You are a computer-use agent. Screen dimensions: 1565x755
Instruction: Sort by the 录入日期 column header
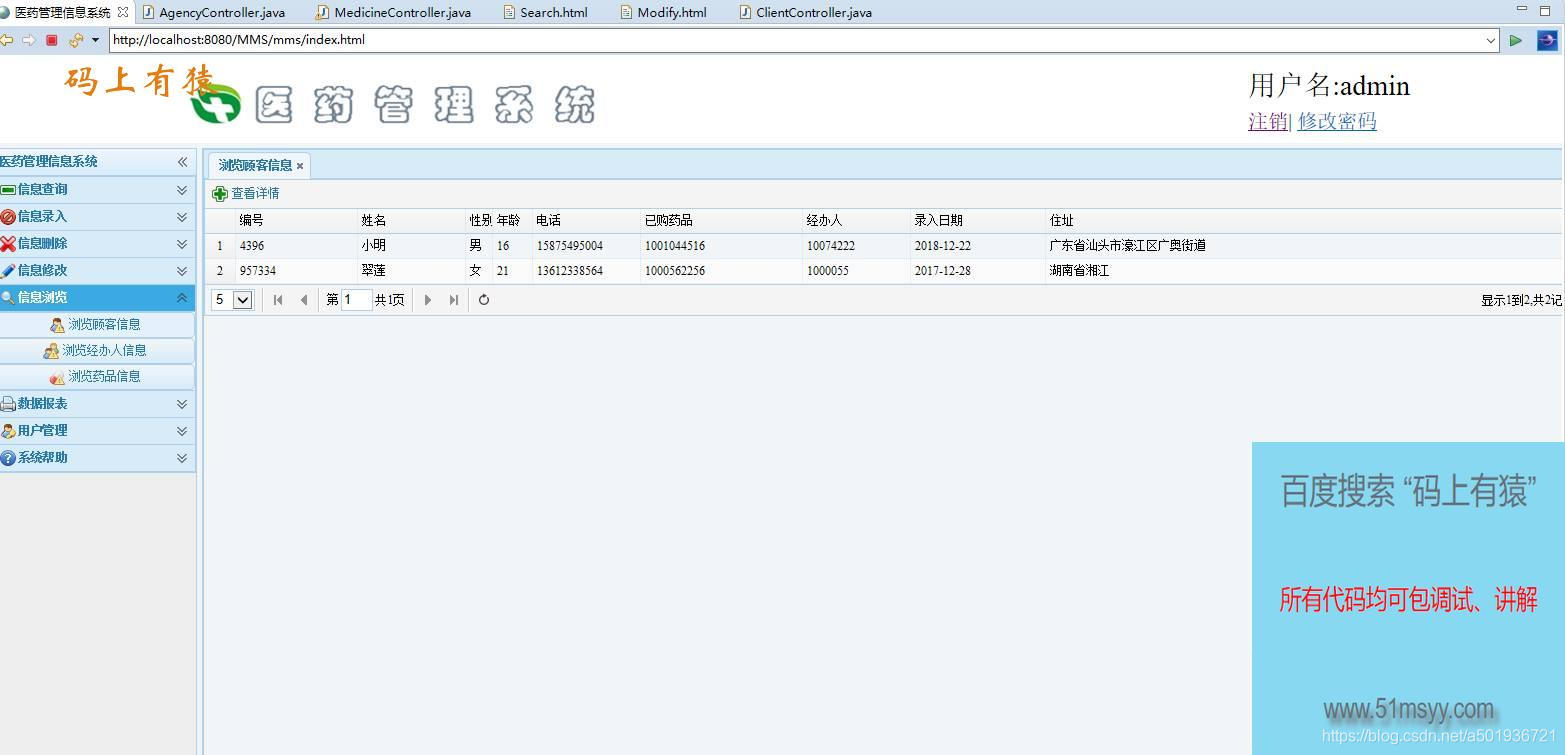(x=978, y=220)
